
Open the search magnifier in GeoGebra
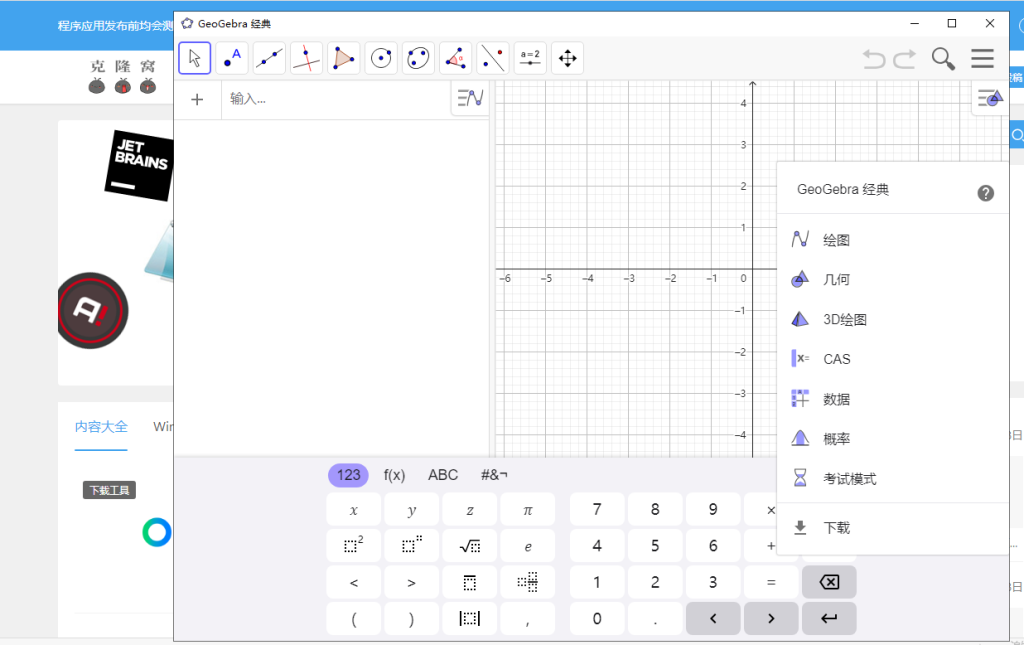click(943, 59)
